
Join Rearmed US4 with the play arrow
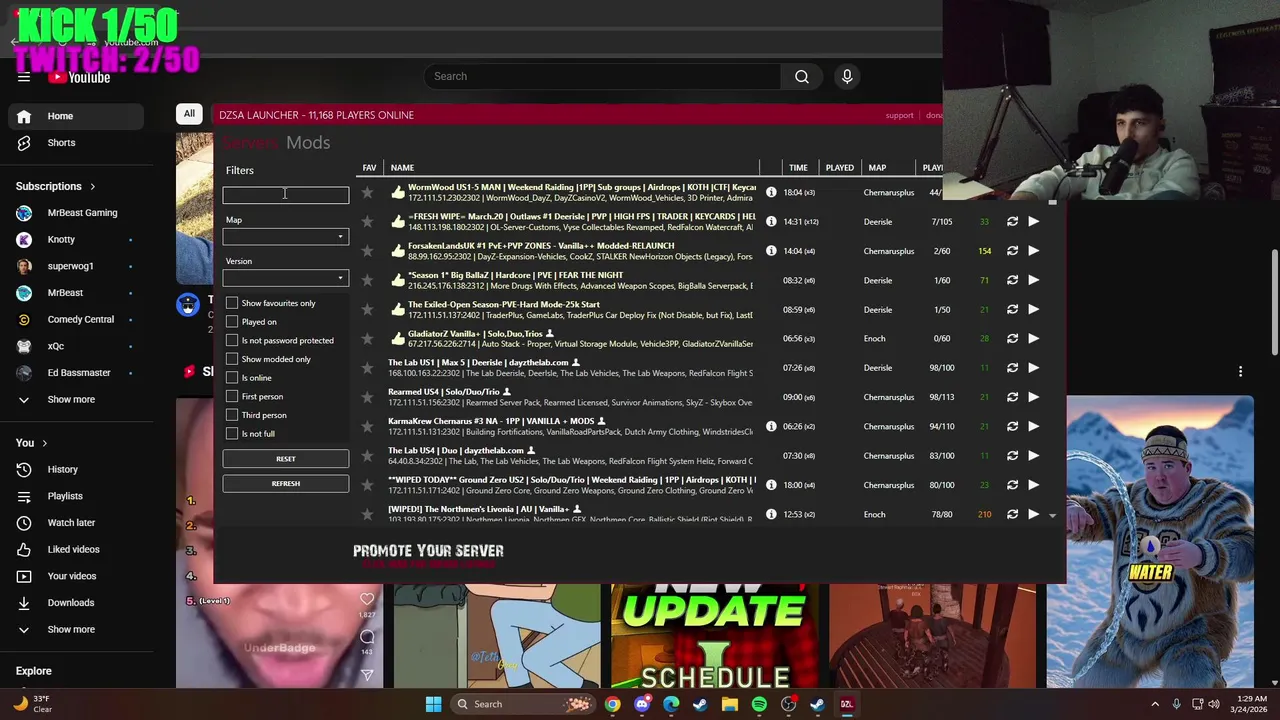[x=1034, y=397]
